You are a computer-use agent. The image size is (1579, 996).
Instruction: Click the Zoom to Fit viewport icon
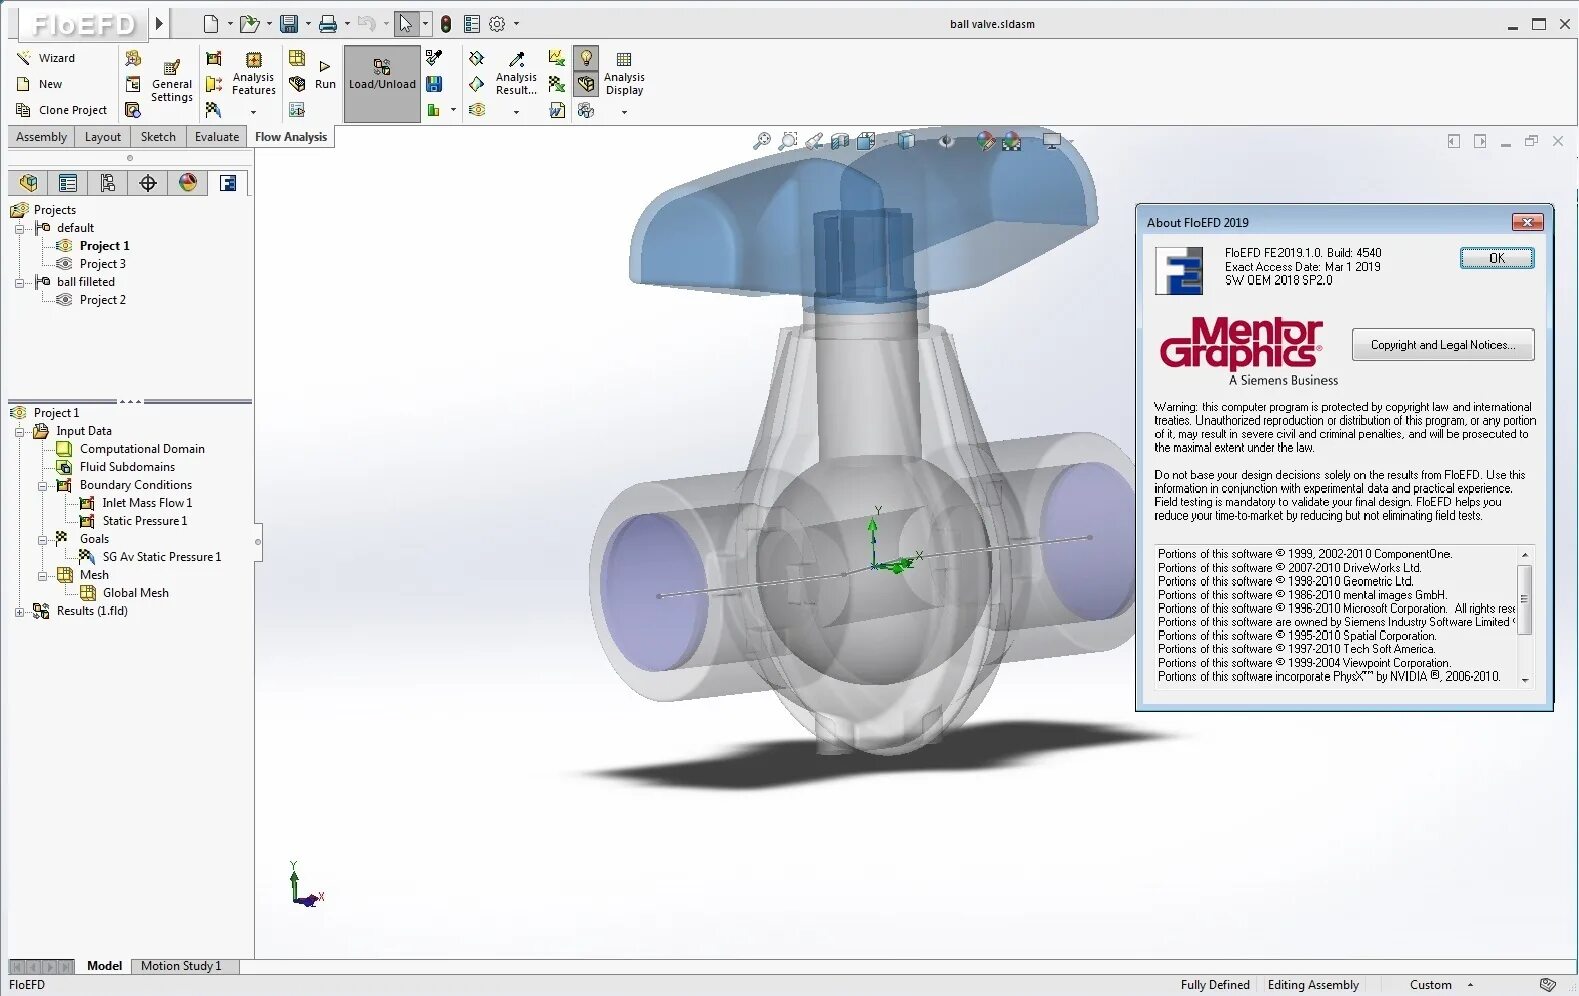[762, 141]
